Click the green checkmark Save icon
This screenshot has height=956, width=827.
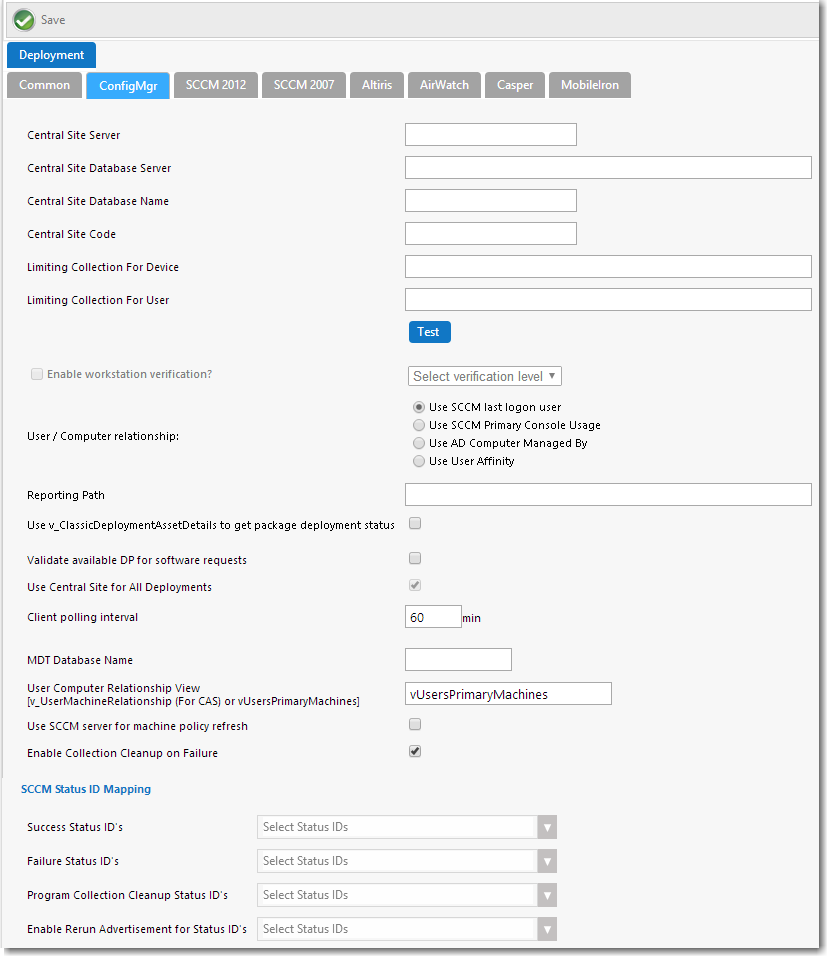pyautogui.click(x=24, y=20)
